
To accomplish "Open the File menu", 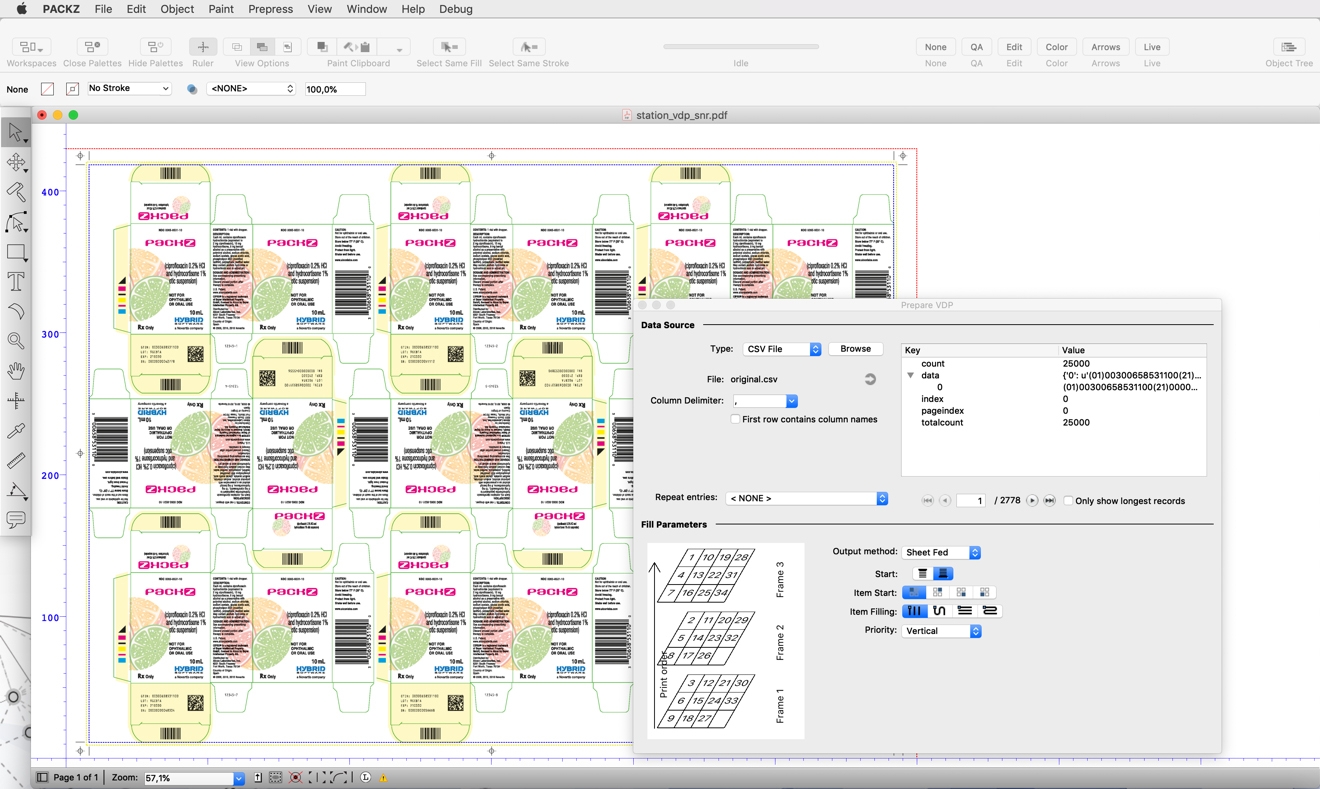I will (x=103, y=9).
